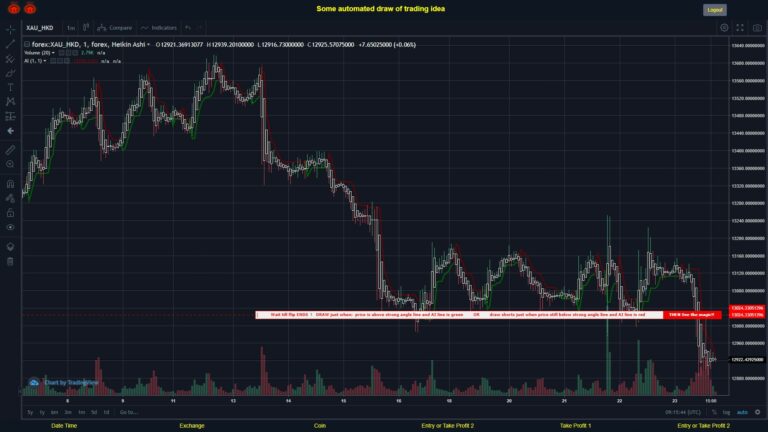Open the pattern drawing tools
Screen dimensions: 768x432
point(10,102)
